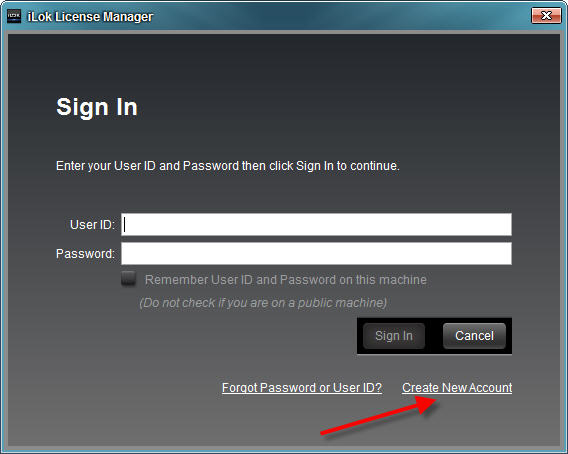Click the public machine warning note
The height and width of the screenshot is (454, 568).
[x=263, y=303]
